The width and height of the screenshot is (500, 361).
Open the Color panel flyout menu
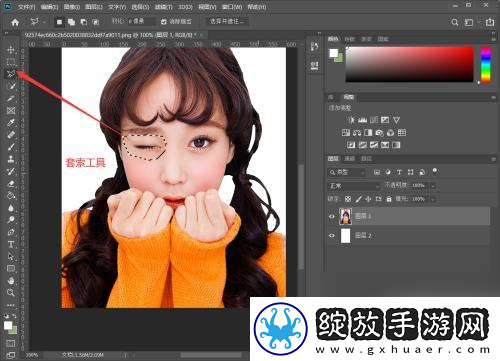click(493, 39)
